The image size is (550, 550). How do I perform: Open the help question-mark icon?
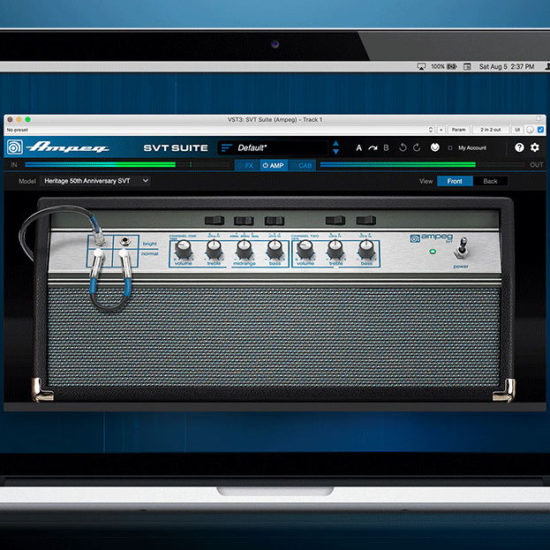519,147
